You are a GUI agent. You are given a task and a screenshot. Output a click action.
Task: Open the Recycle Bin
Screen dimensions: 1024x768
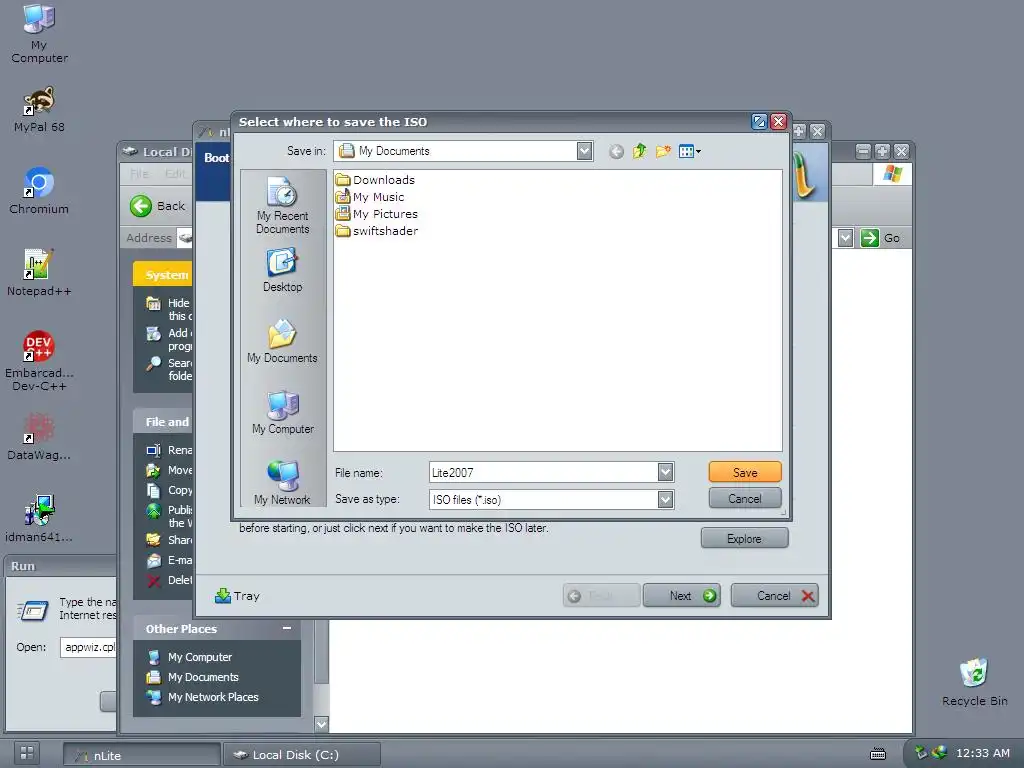click(x=974, y=682)
